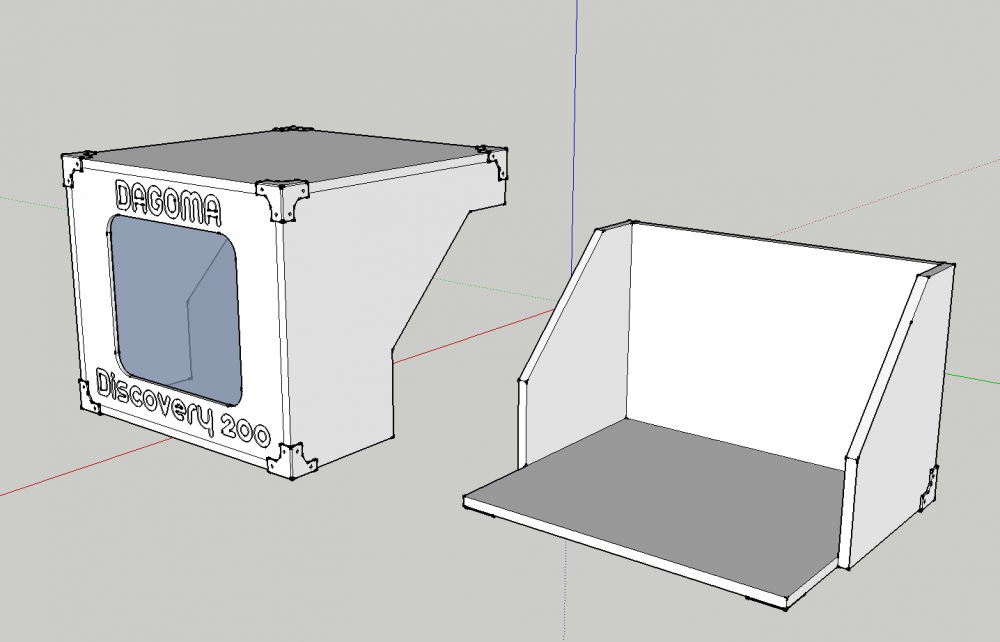Image resolution: width=1000 pixels, height=642 pixels.
Task: Select the right angled side panel of base
Action: 899,414
